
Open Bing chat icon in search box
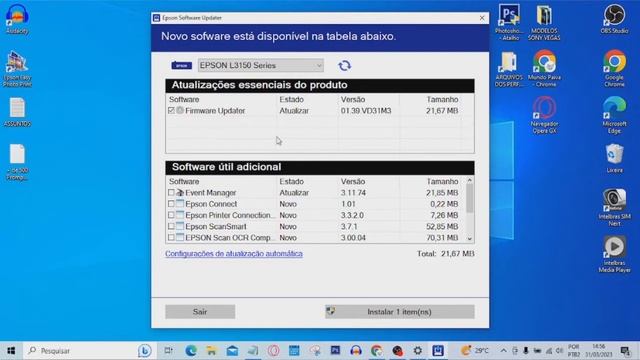144,351
